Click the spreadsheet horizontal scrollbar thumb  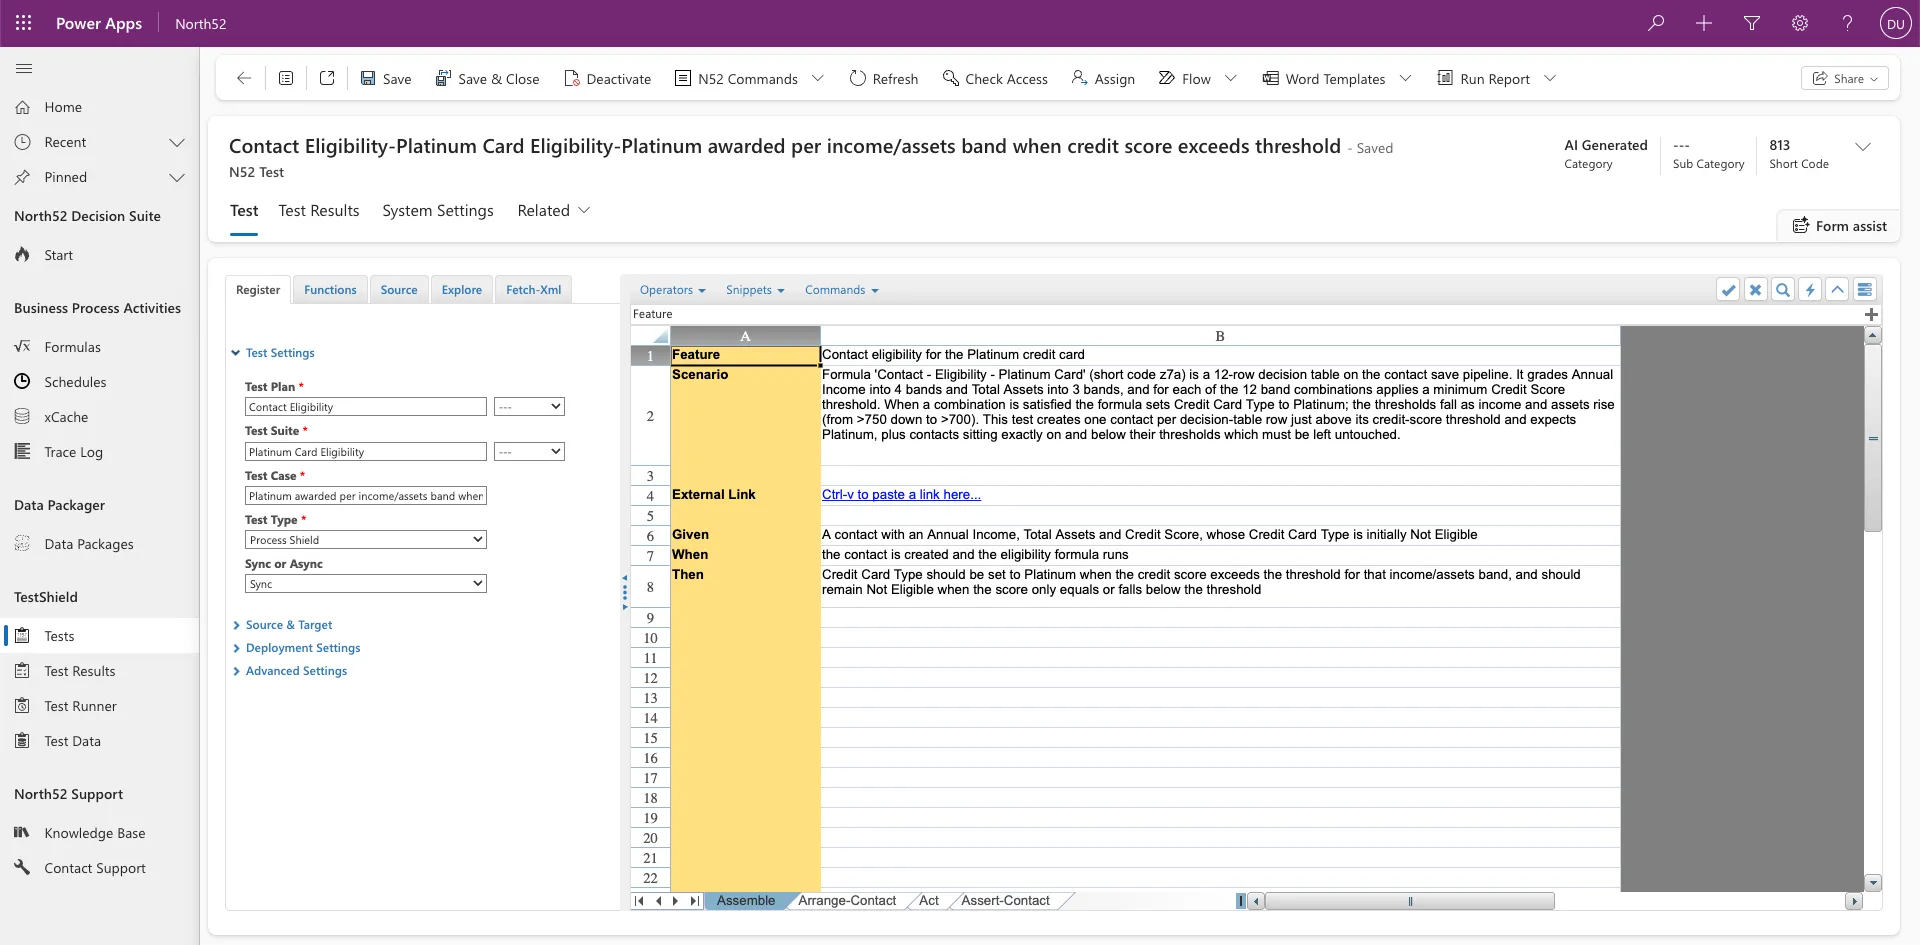point(1410,901)
